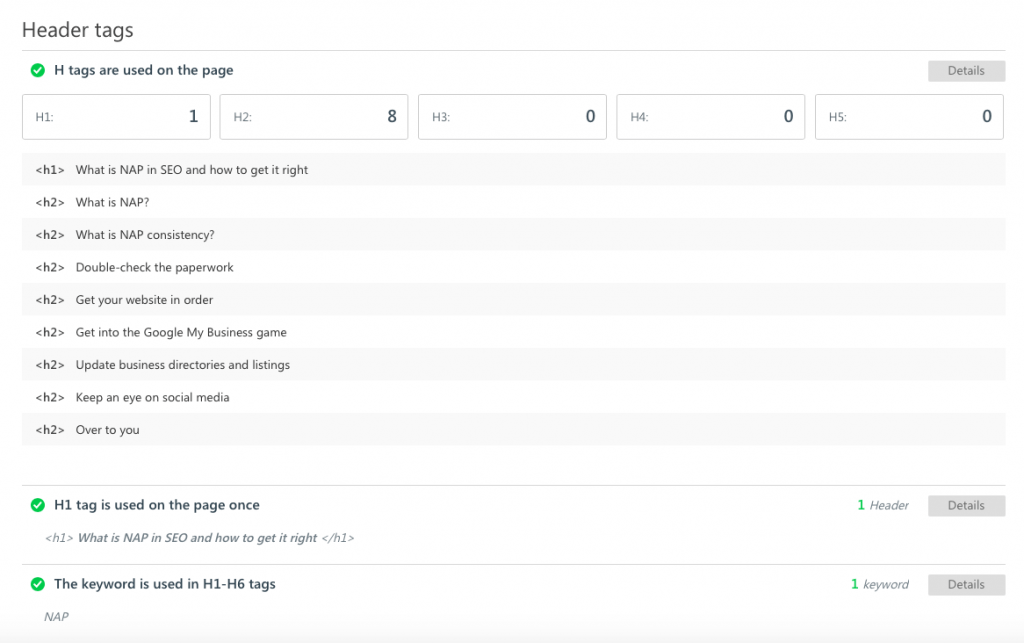Click the green checkmark beside "H1 tag is used once"
1024x643 pixels.
(38, 505)
